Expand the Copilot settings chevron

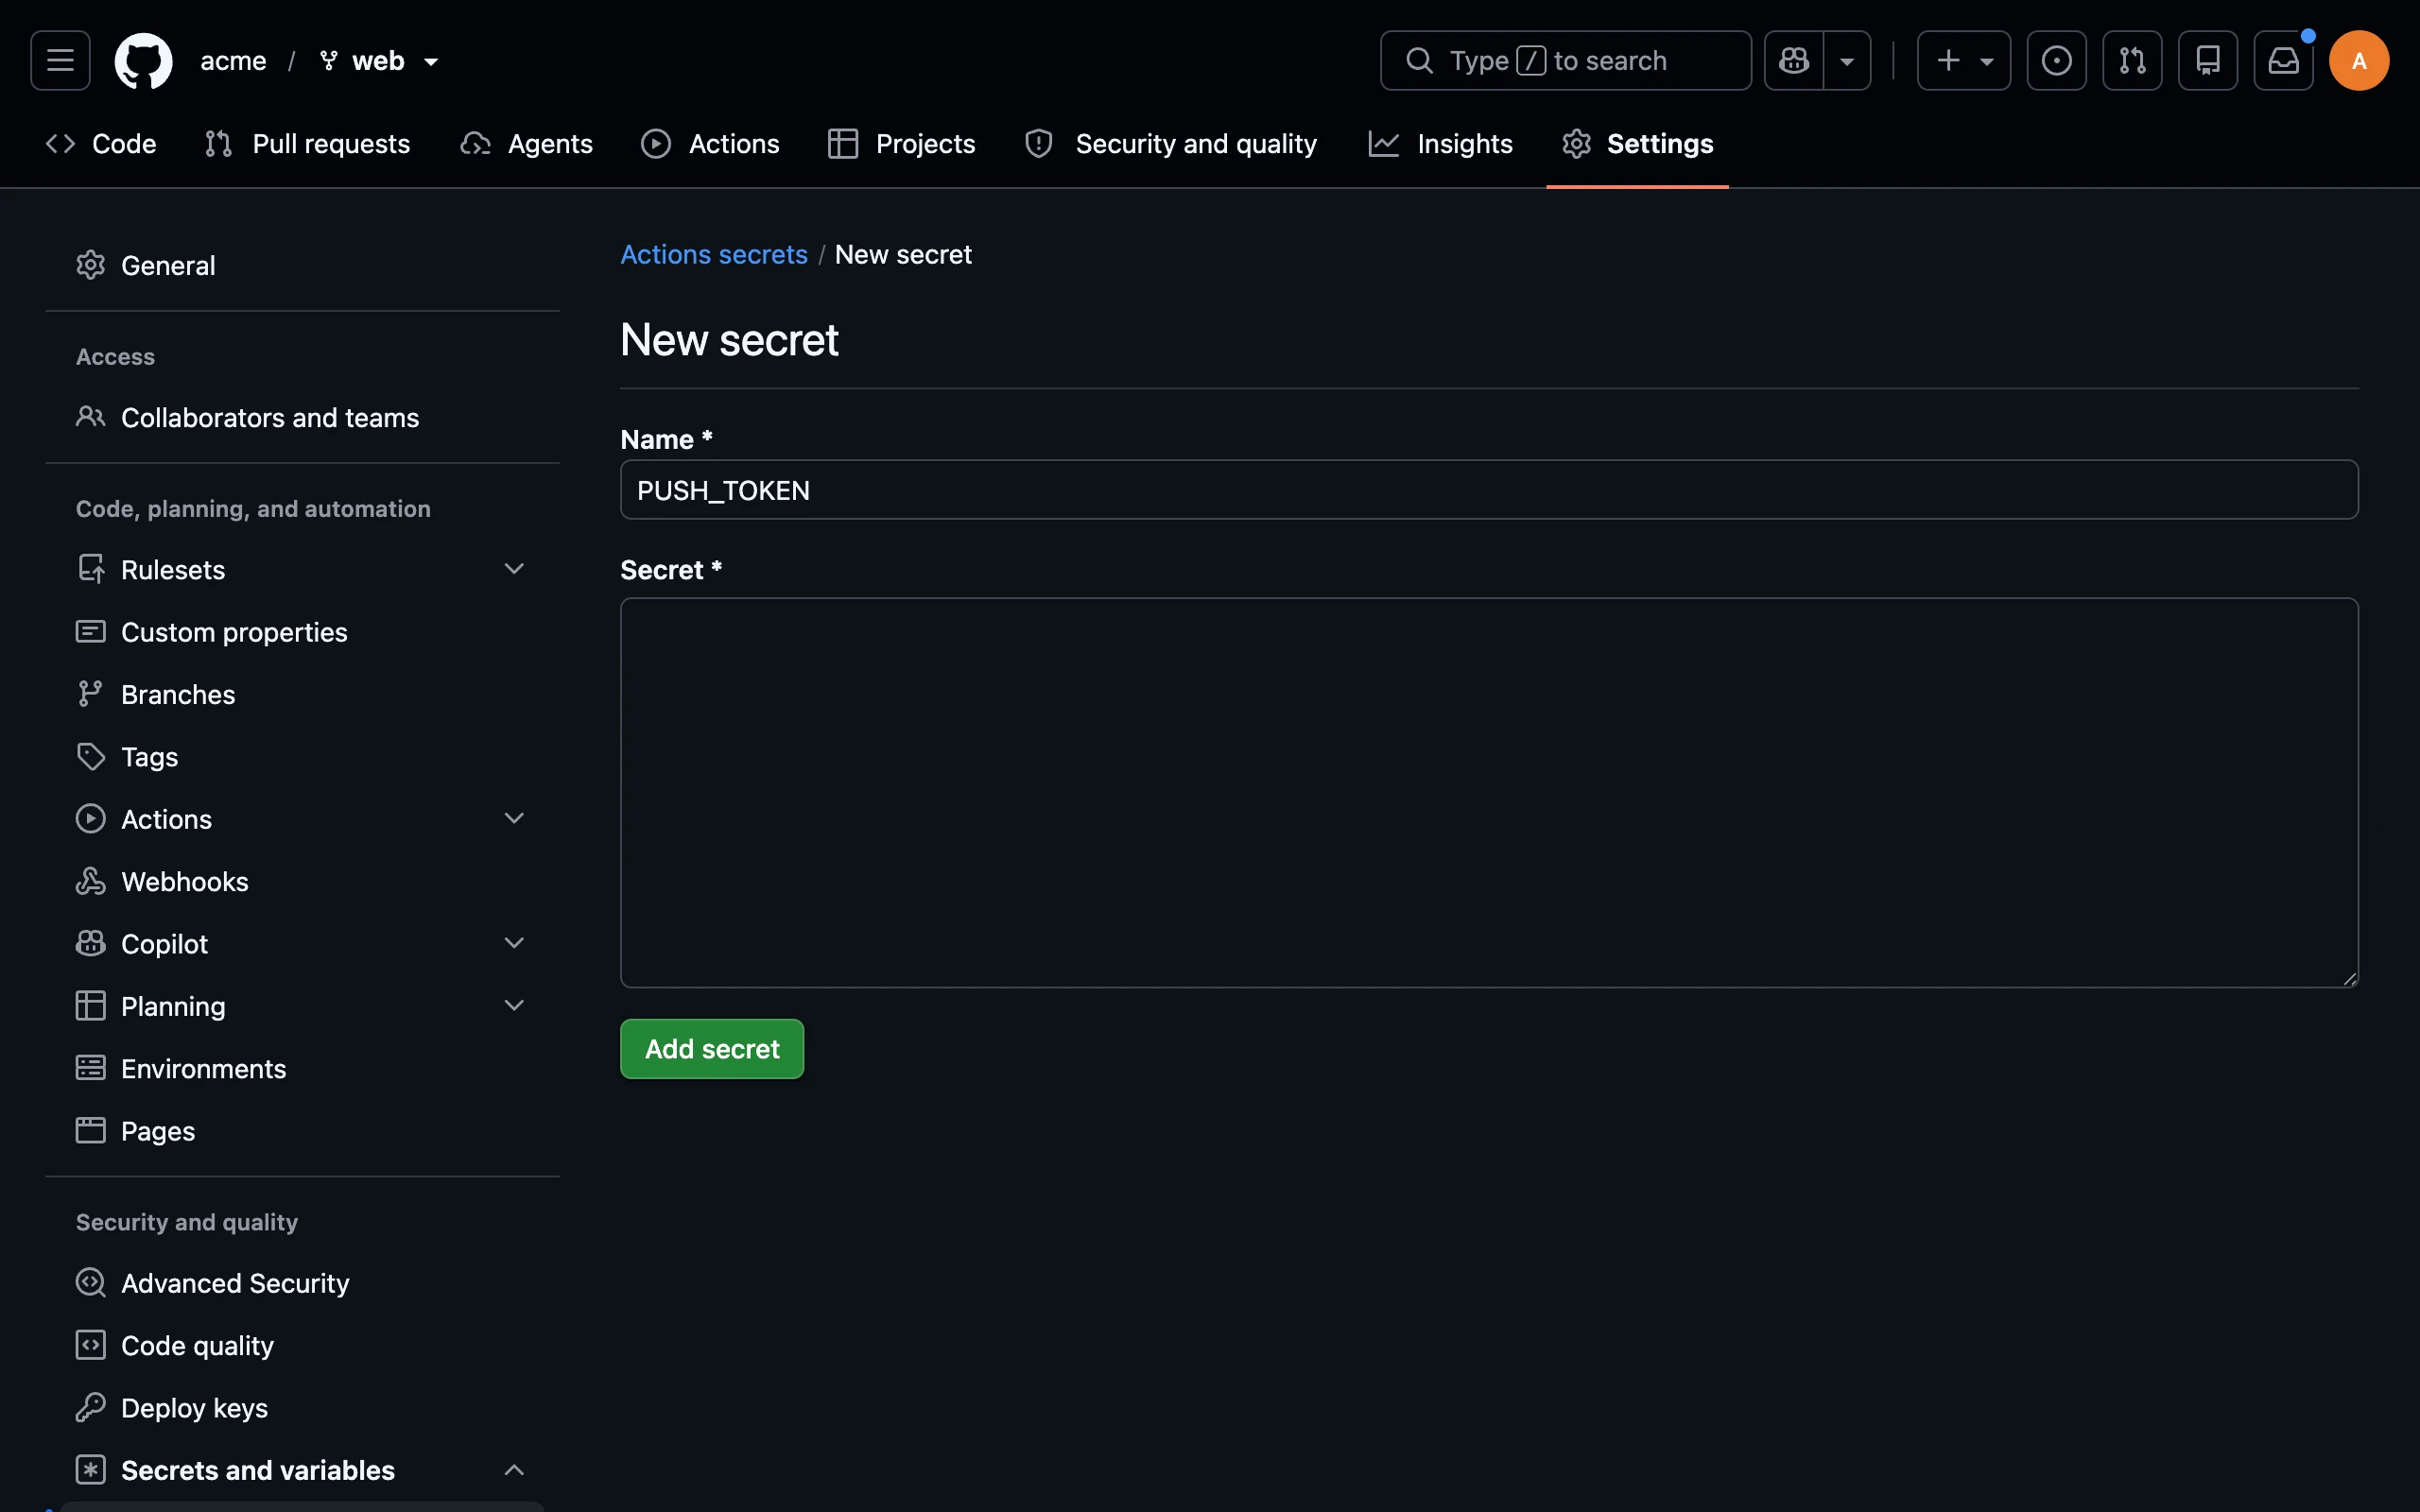[514, 943]
